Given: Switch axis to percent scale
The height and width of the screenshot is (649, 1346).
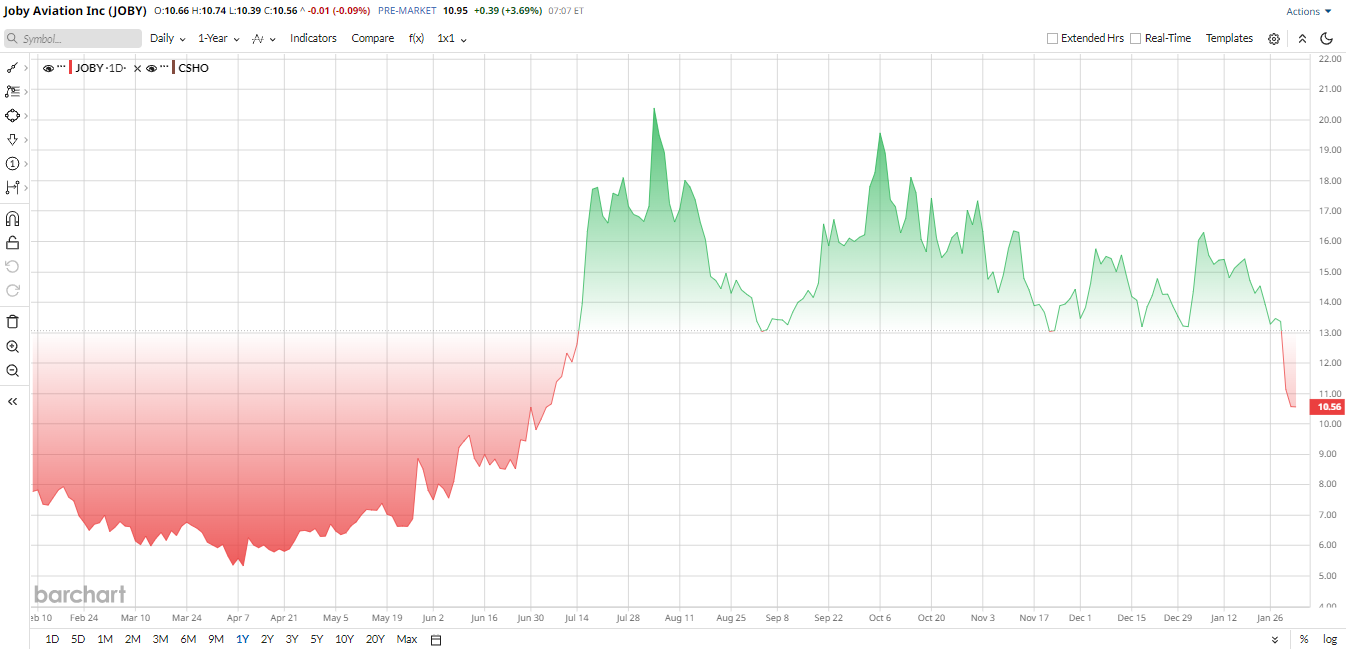Looking at the screenshot, I should (1304, 639).
